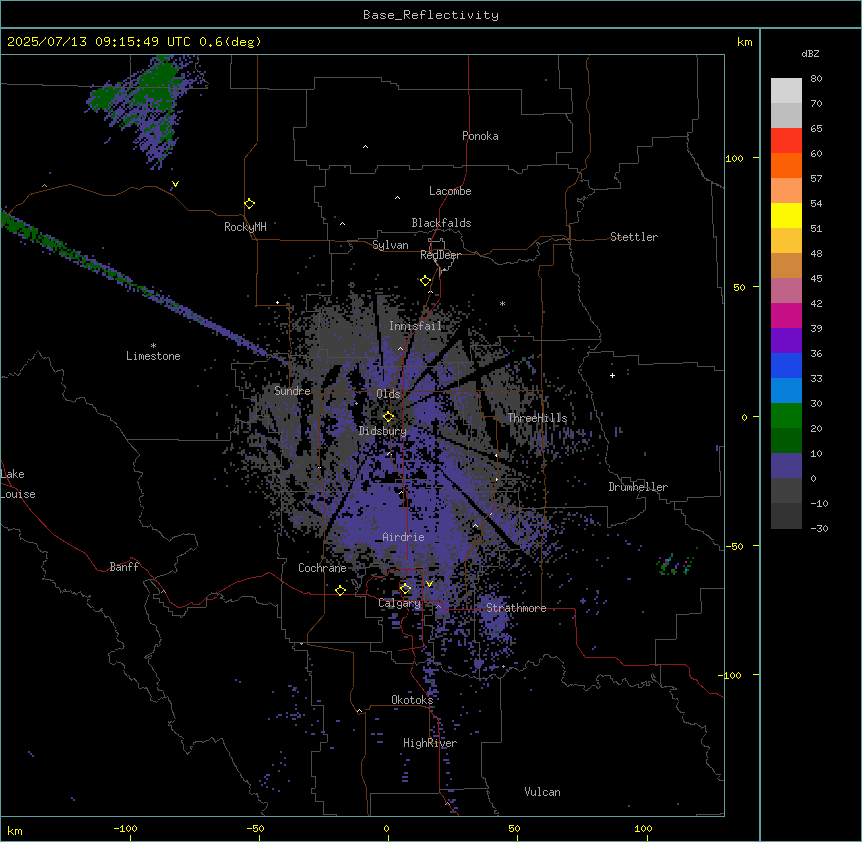This screenshot has height=842, width=862.
Task: Click the Banff label
Action: pyautogui.click(x=124, y=567)
